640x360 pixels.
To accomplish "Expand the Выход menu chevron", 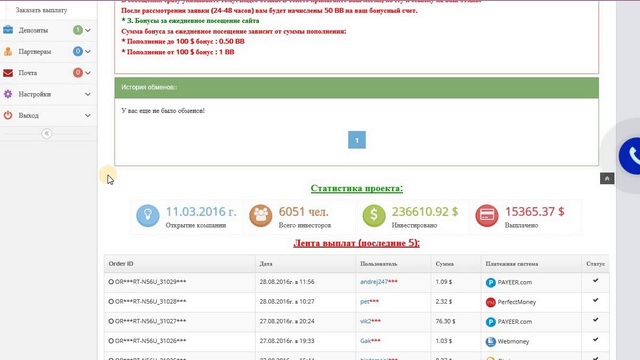I will click(88, 116).
